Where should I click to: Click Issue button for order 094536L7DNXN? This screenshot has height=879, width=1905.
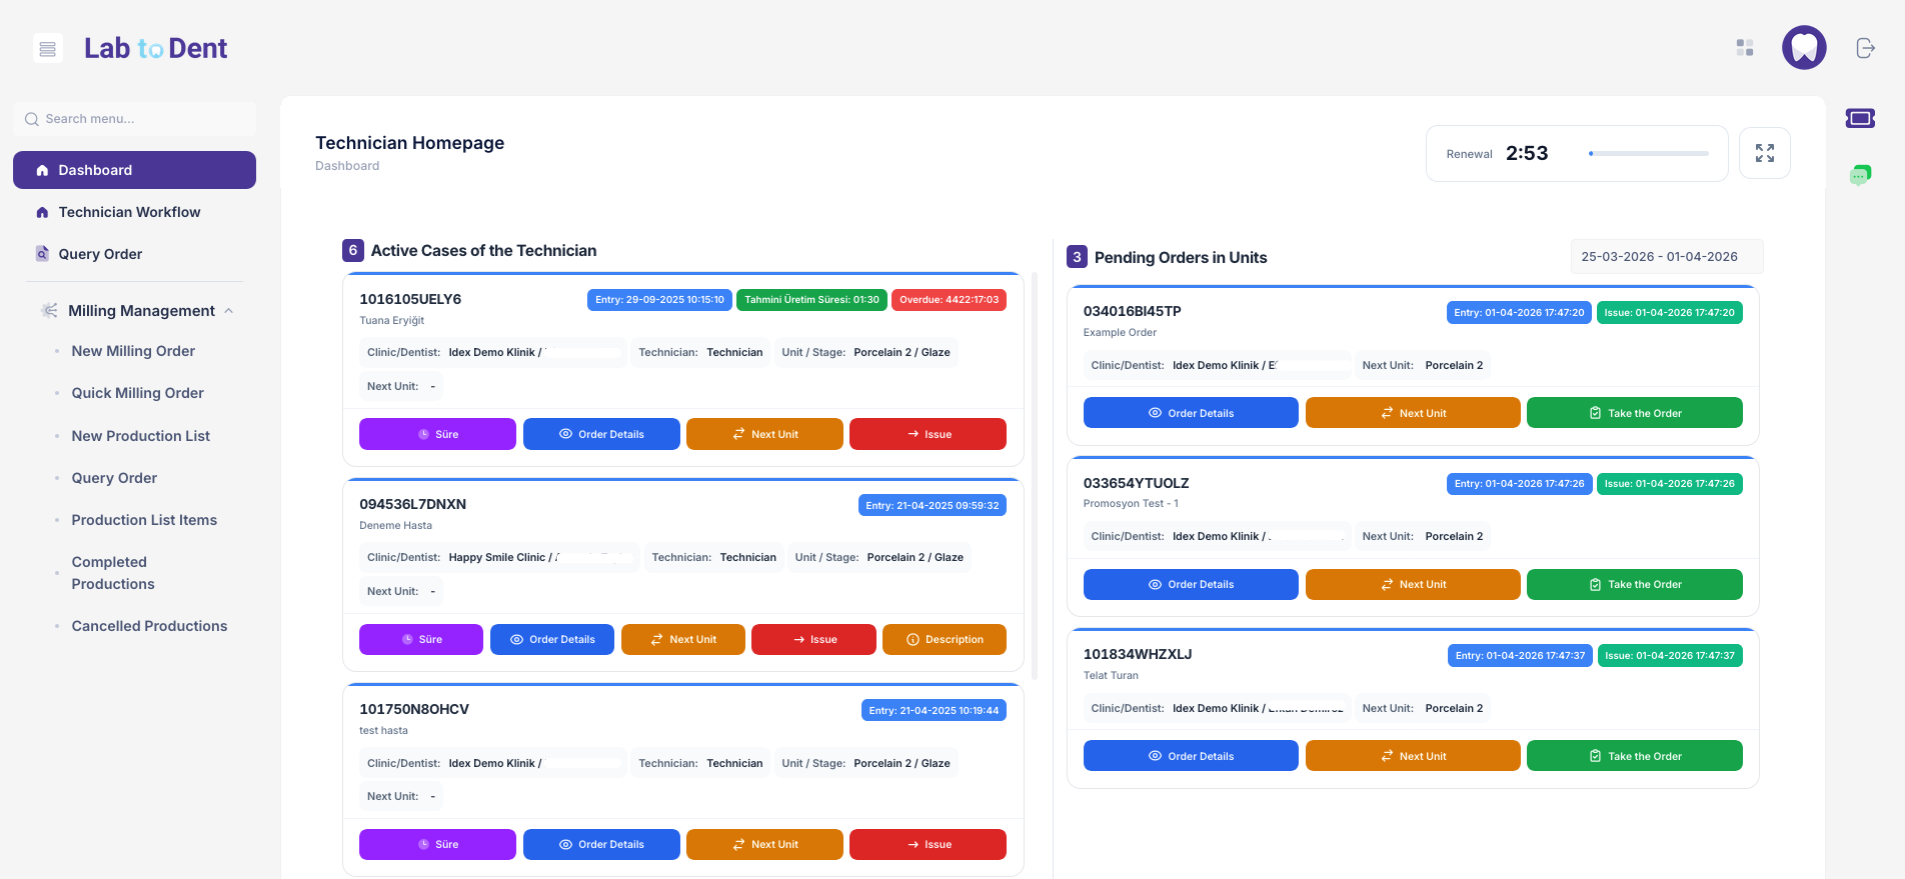pyautogui.click(x=814, y=639)
